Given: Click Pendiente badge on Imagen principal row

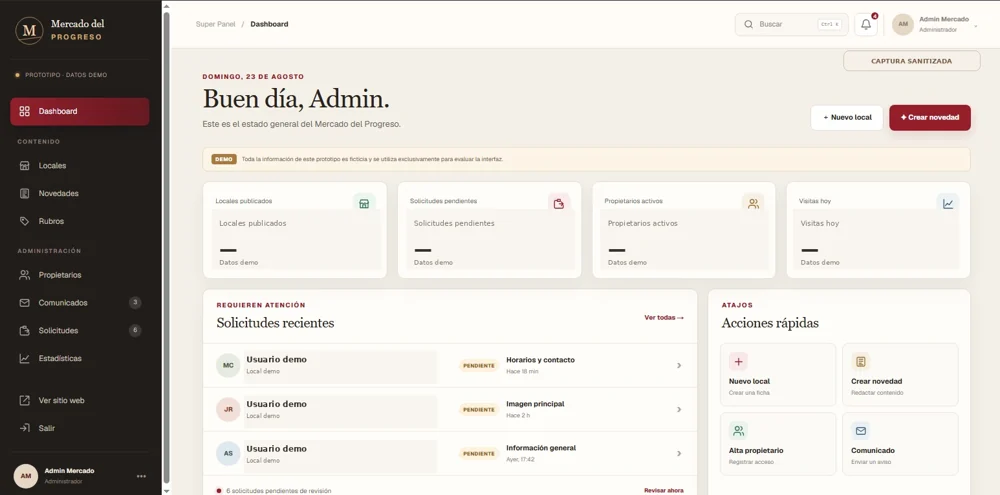Looking at the screenshot, I should (x=478, y=410).
